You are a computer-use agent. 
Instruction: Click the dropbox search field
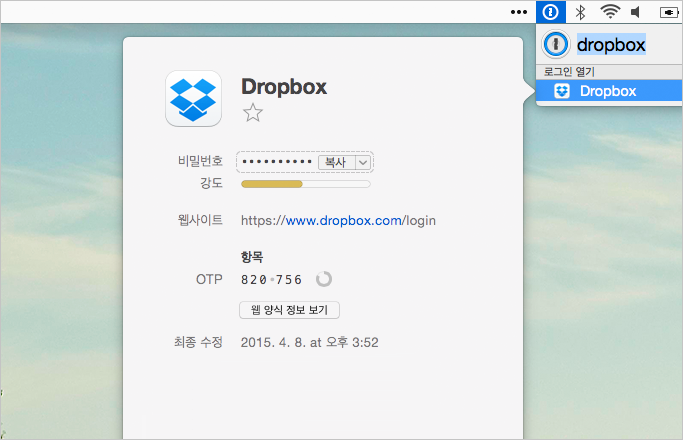tap(611, 44)
